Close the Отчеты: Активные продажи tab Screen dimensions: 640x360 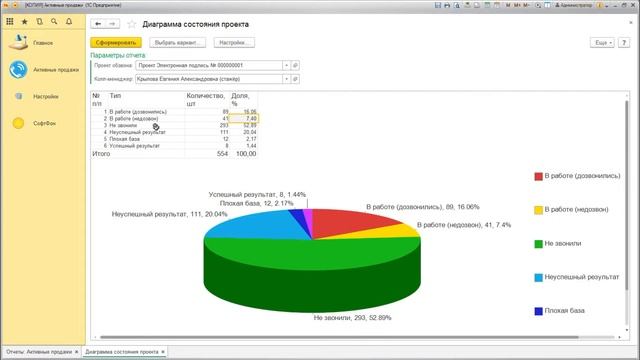77,352
